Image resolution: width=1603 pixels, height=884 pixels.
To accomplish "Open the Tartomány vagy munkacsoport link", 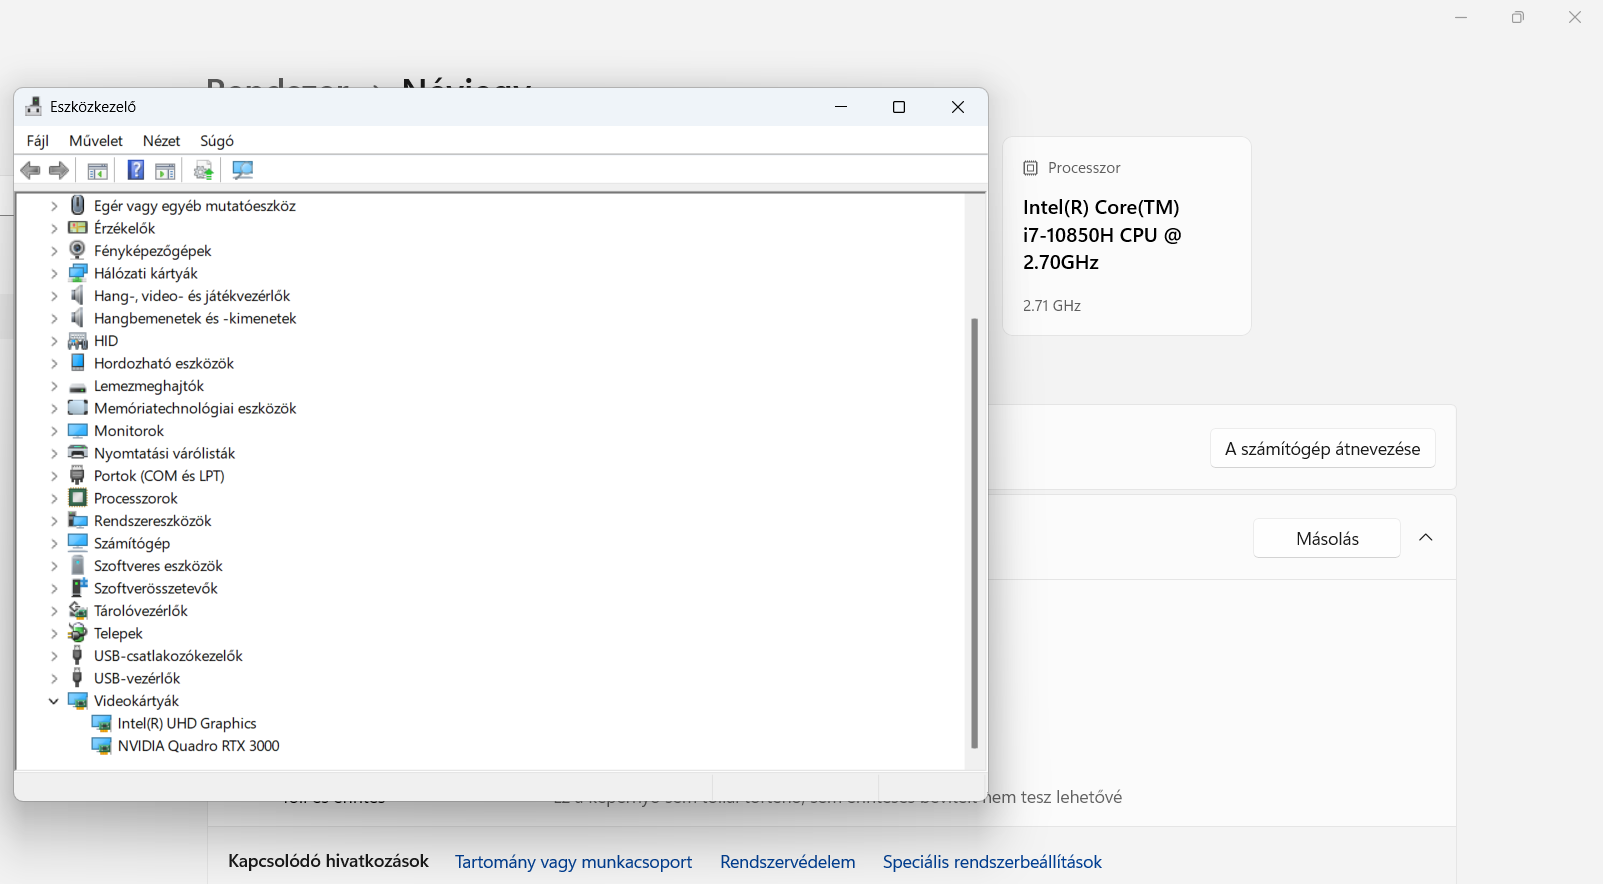I will (573, 862).
